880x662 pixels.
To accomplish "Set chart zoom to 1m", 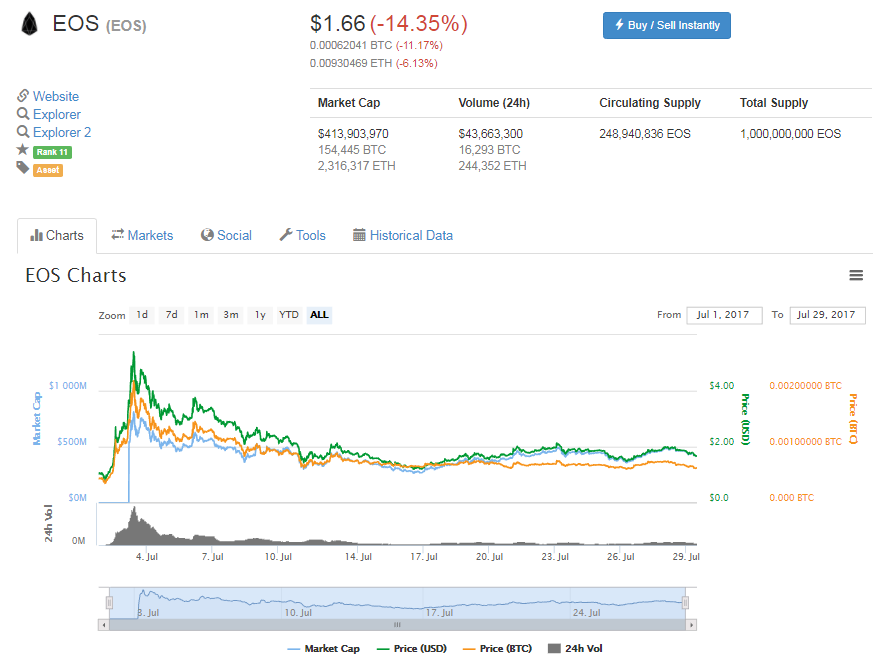I will (x=201, y=315).
